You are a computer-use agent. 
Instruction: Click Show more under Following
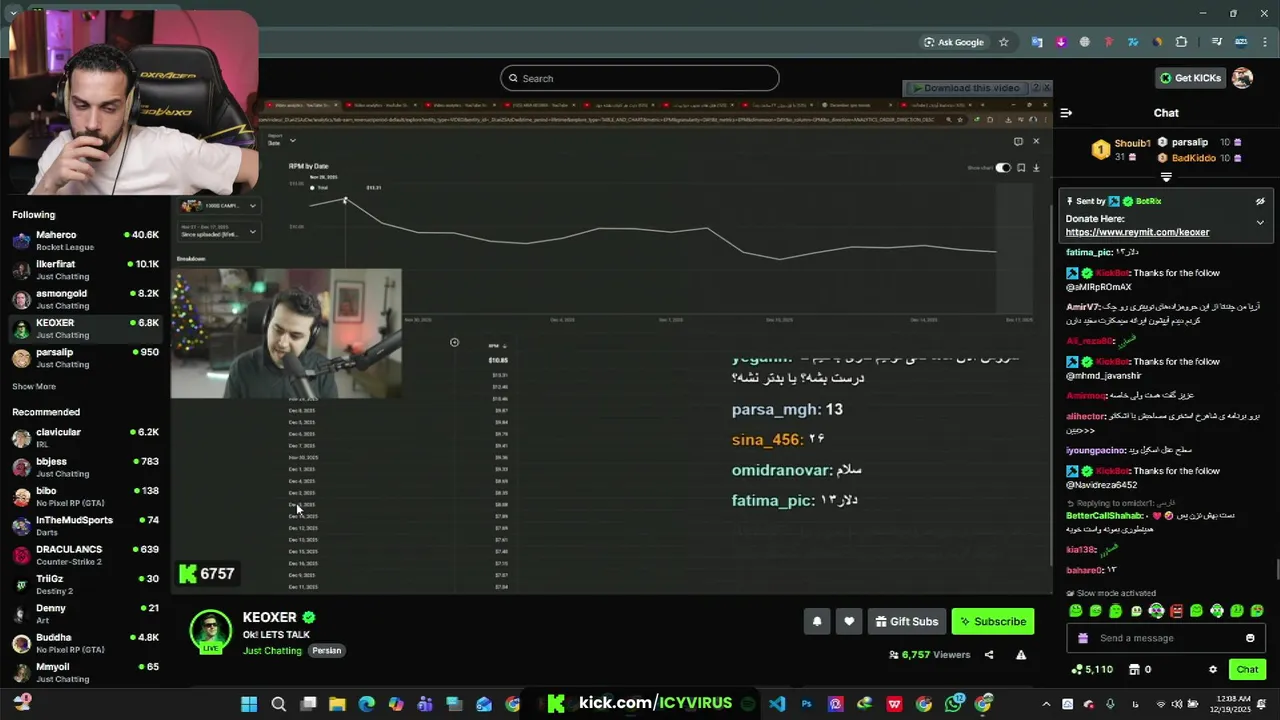pos(34,386)
